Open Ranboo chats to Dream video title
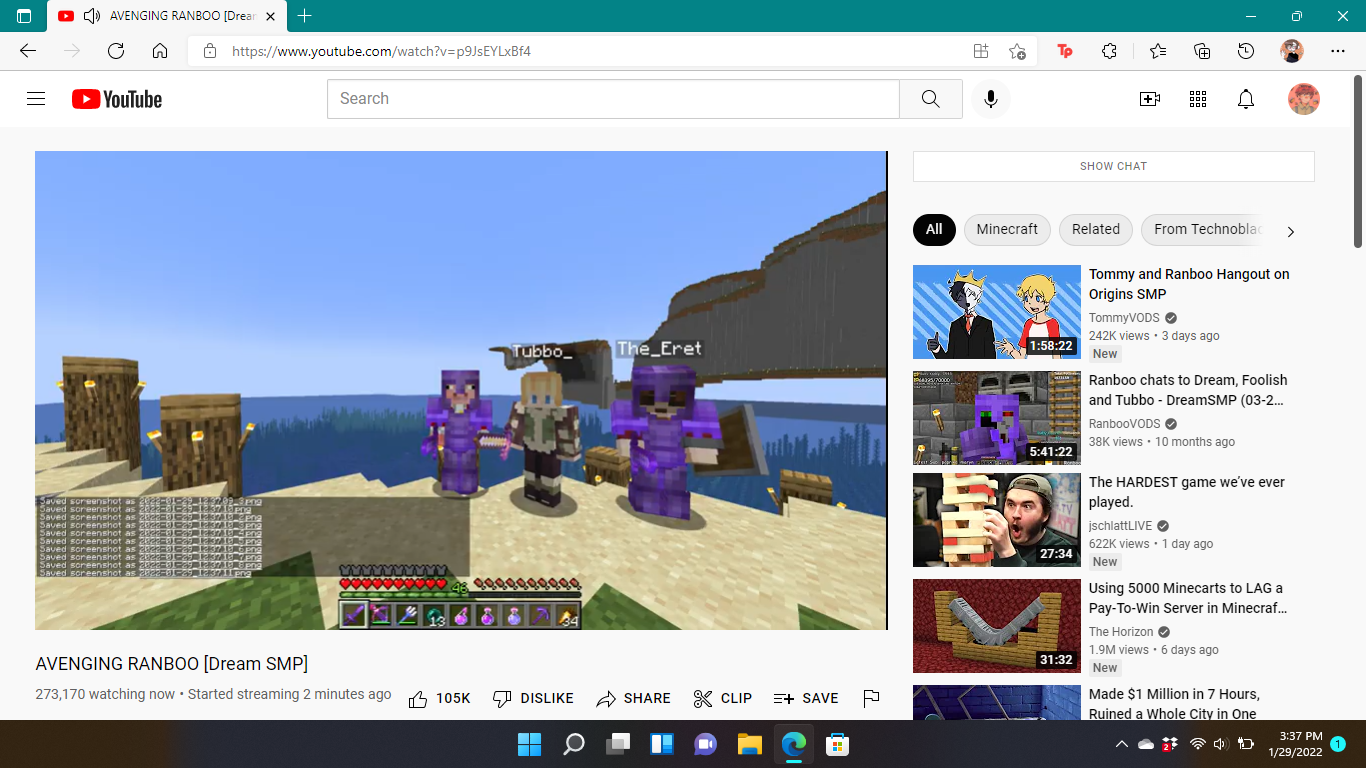 point(1188,390)
